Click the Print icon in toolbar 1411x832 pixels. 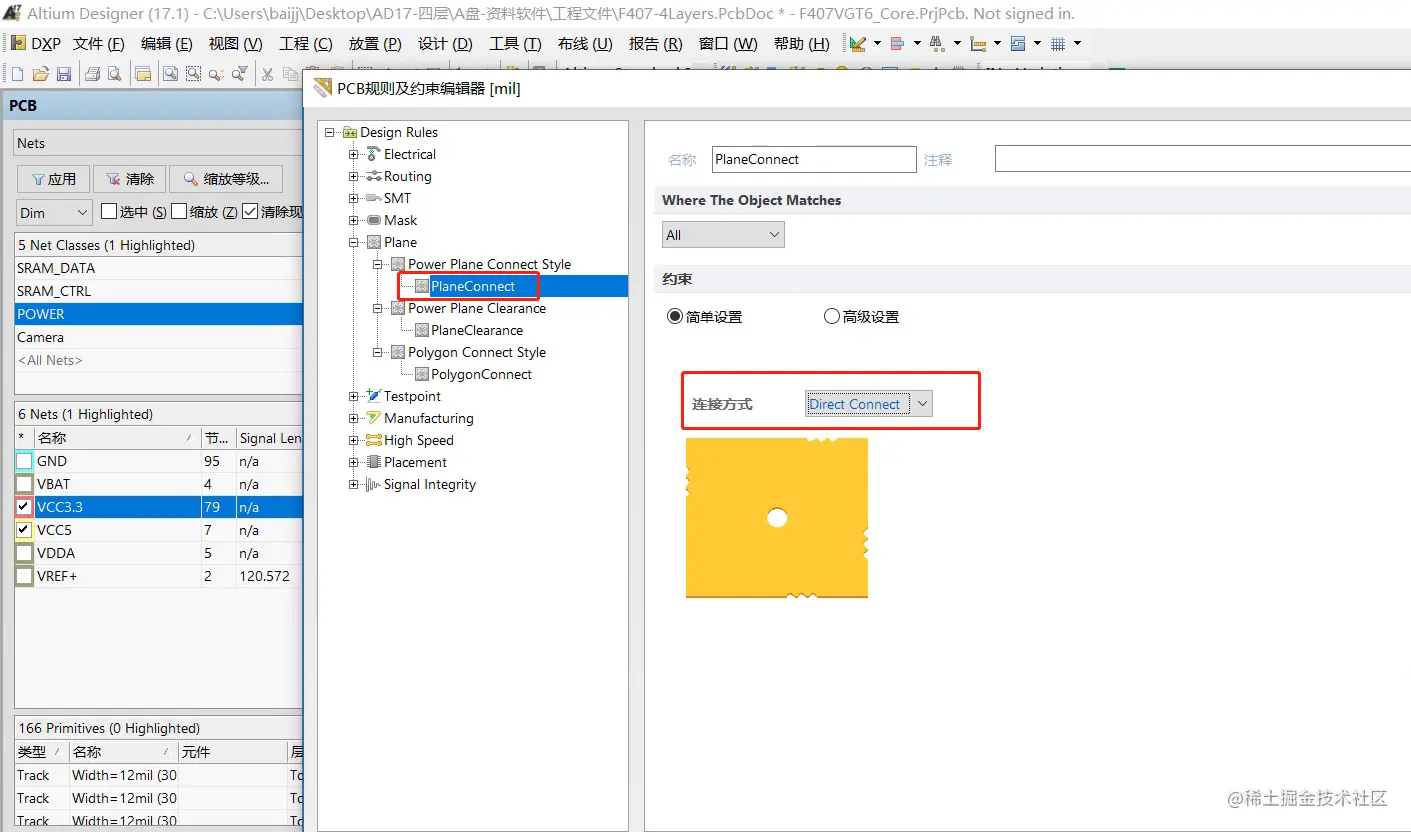92,74
